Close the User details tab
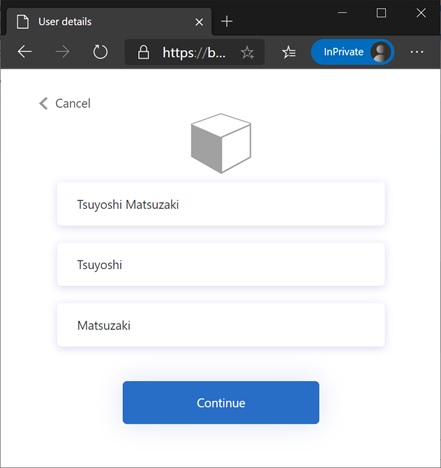441x468 pixels. pos(199,22)
